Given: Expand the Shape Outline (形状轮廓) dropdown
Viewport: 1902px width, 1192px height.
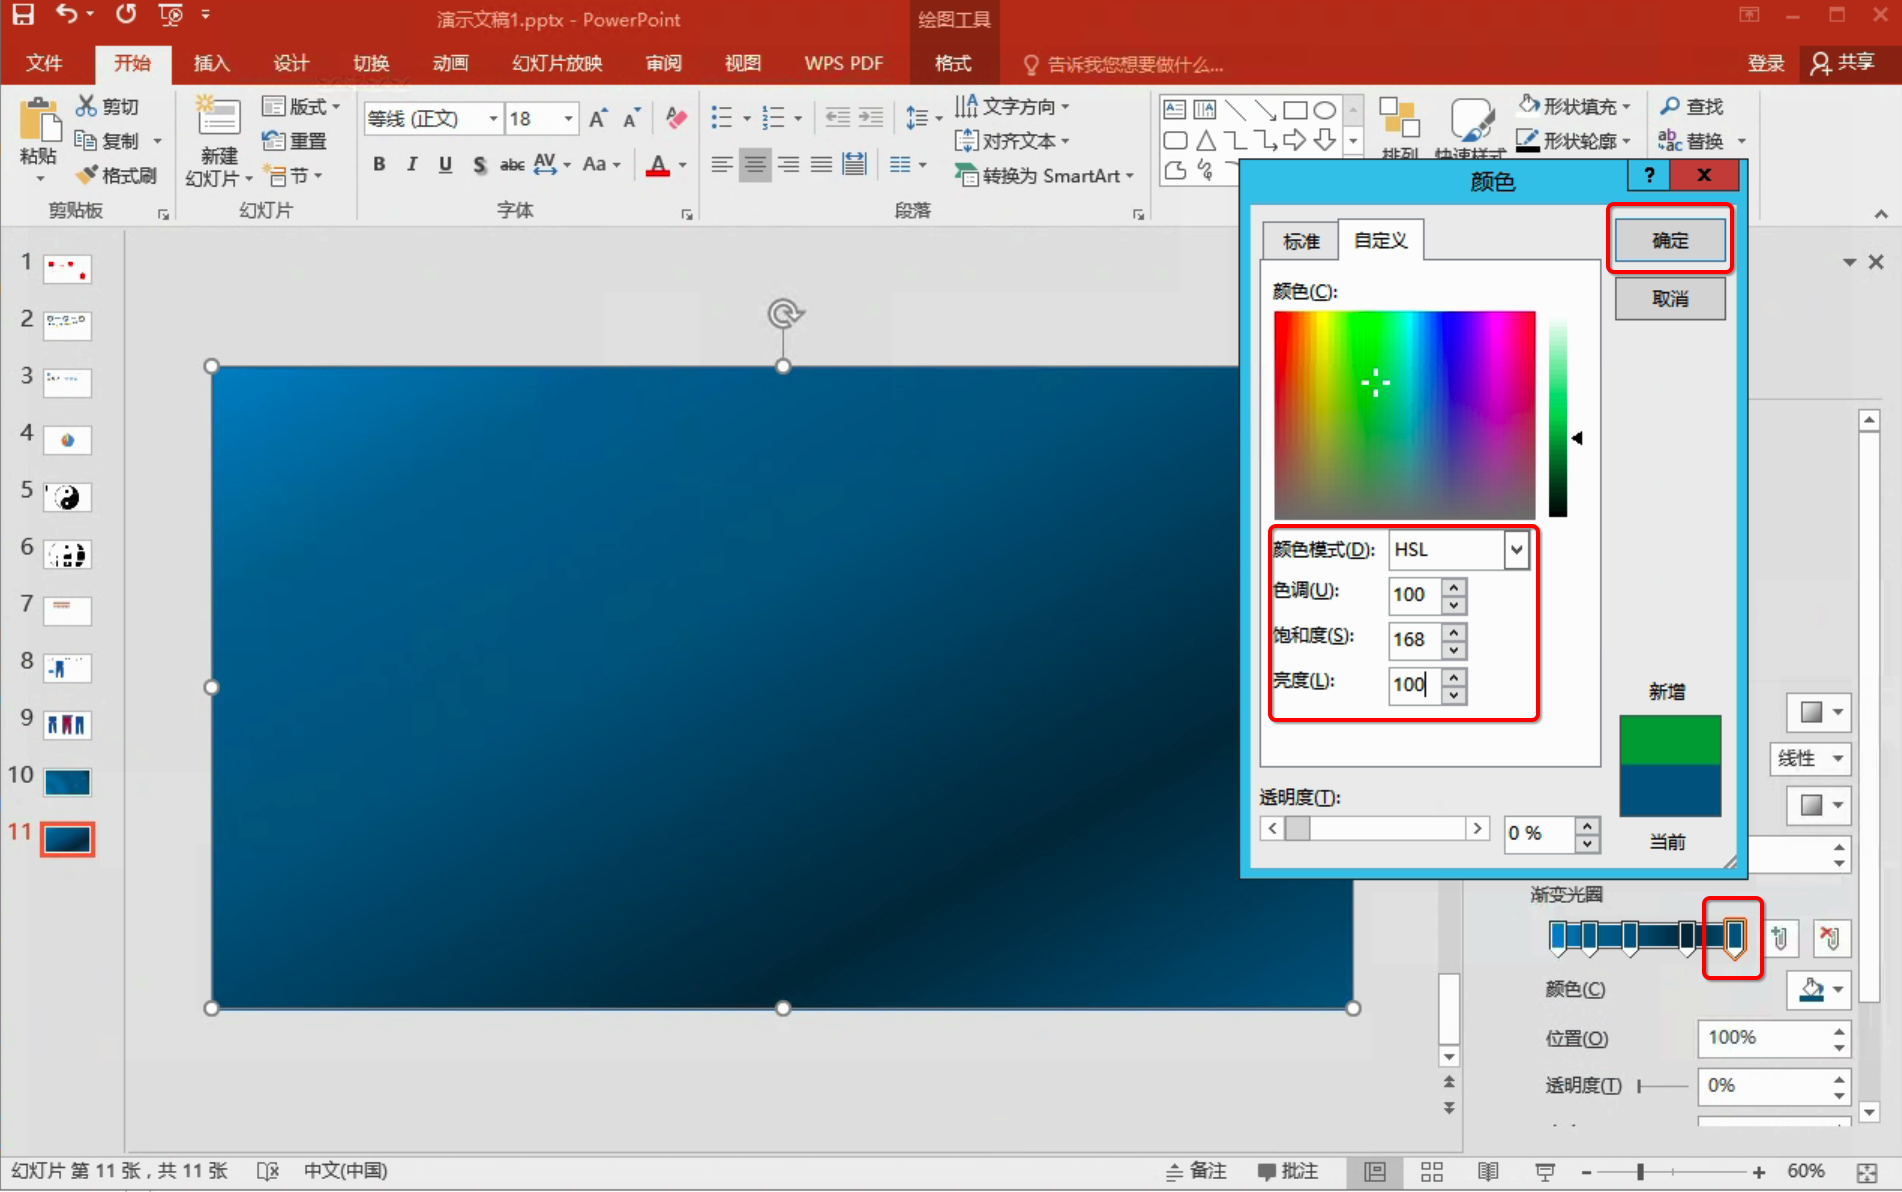Looking at the screenshot, I should (x=1627, y=141).
